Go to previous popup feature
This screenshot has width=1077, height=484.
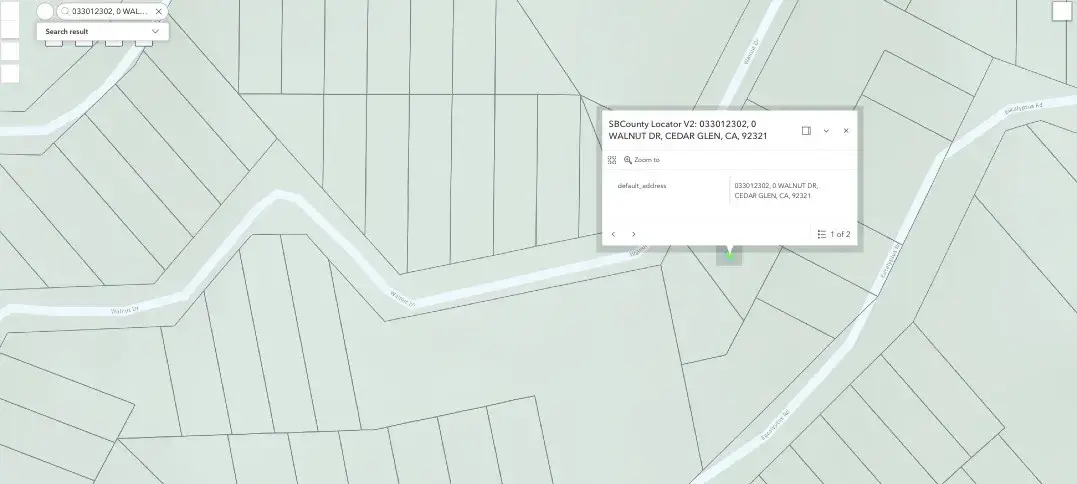tap(613, 234)
